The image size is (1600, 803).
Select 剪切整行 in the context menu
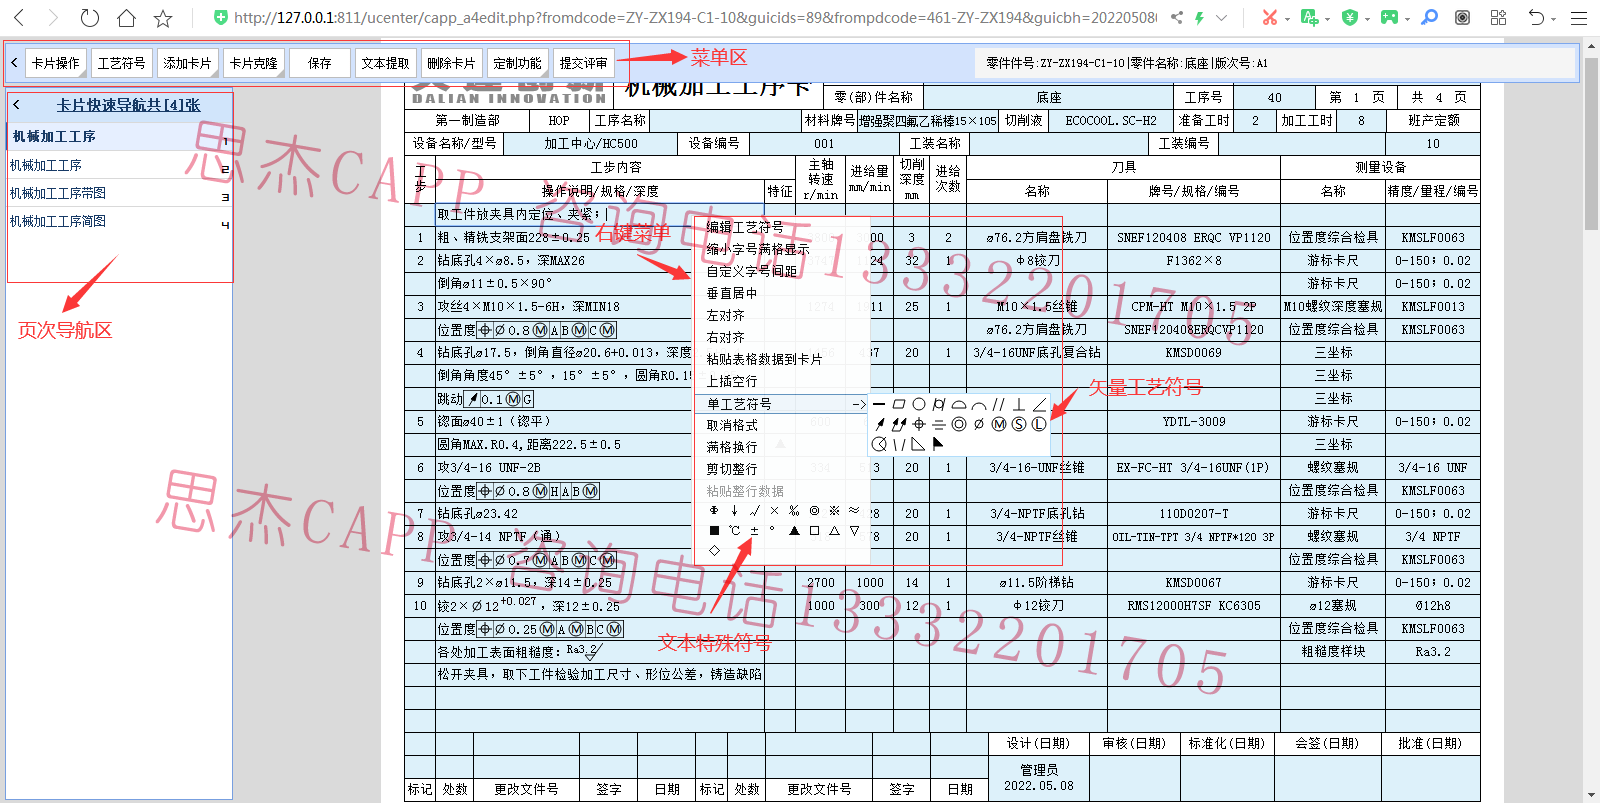coord(732,469)
